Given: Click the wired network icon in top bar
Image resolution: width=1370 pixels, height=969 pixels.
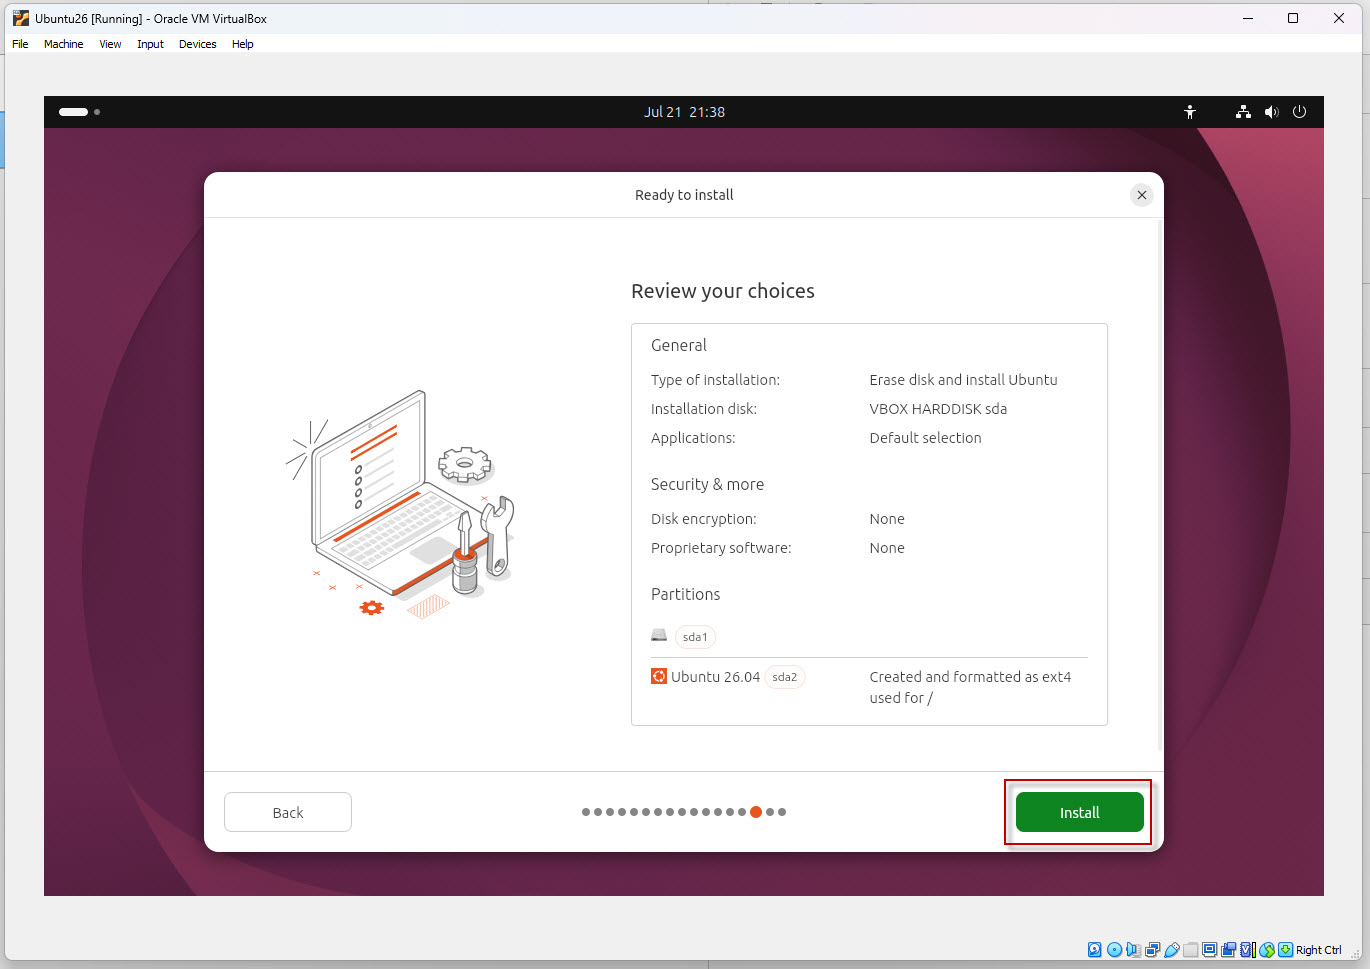Looking at the screenshot, I should 1243,112.
